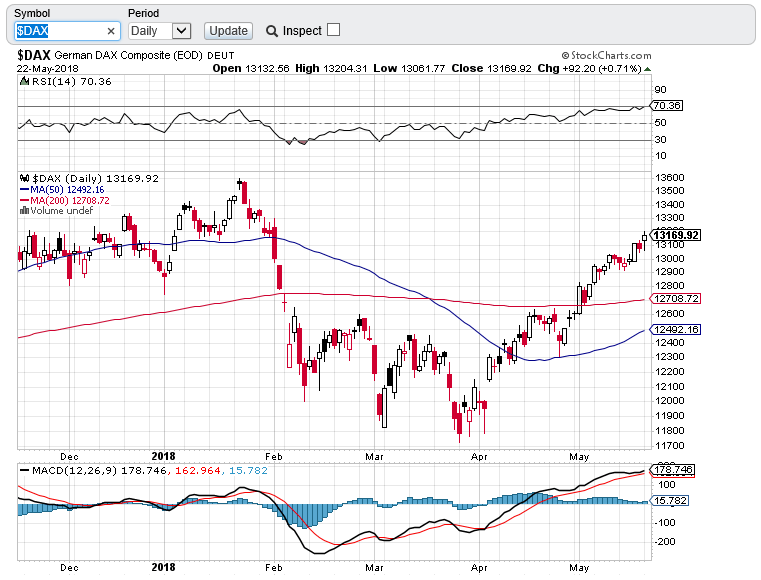Click the MA(200) 12708.72 legend text
The width and height of the screenshot is (761, 580).
(70, 200)
